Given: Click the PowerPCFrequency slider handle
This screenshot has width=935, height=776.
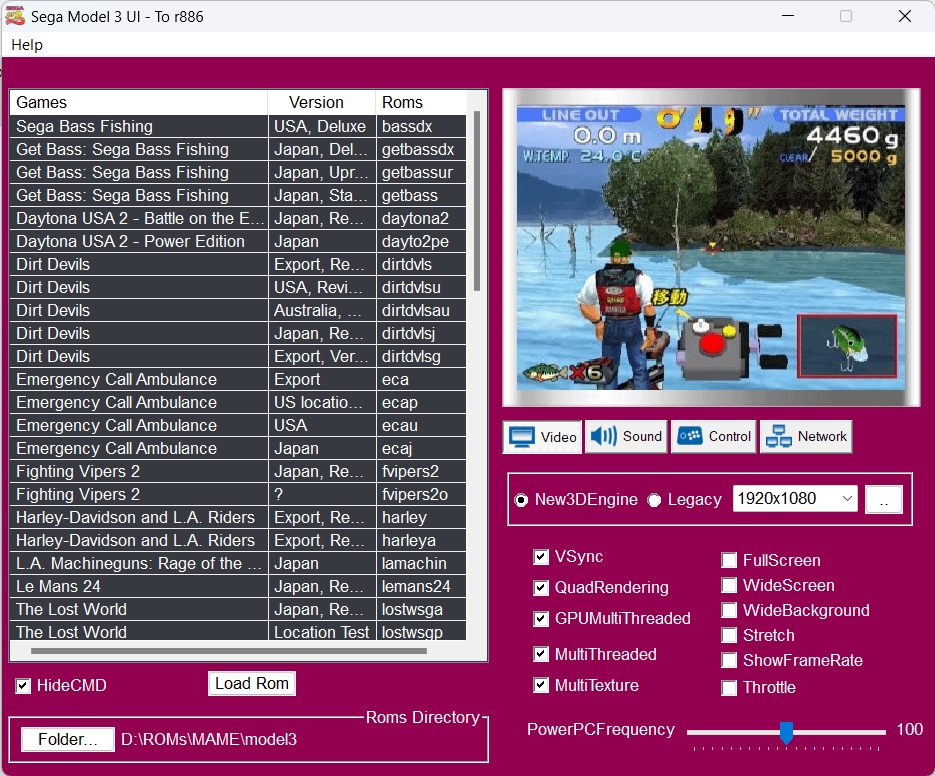Looking at the screenshot, I should pos(787,732).
